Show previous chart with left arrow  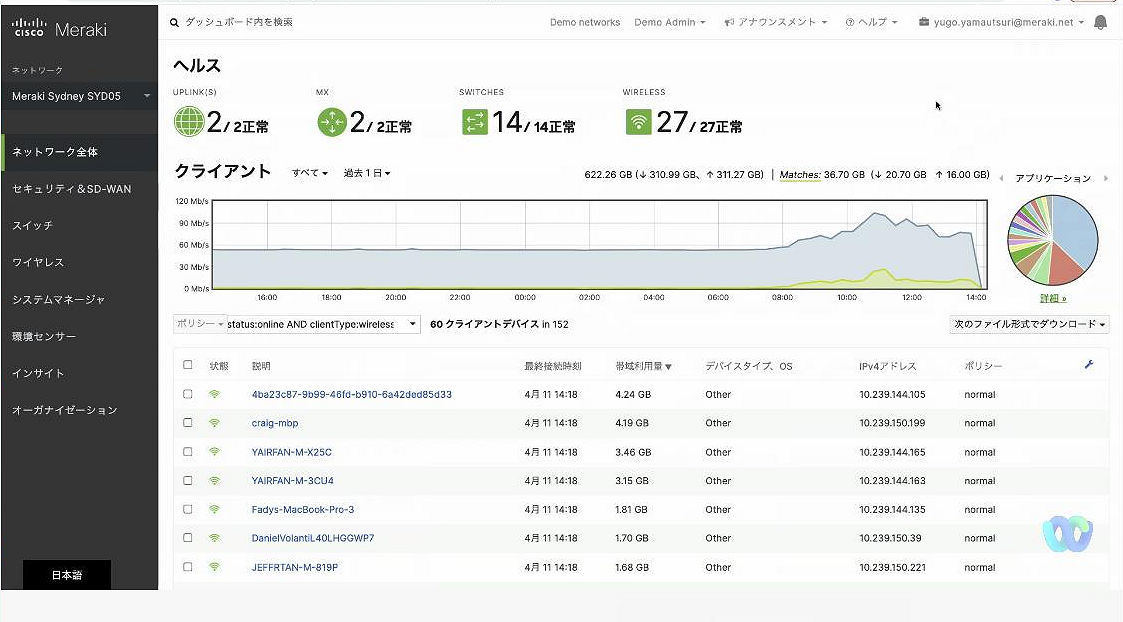(x=1001, y=178)
